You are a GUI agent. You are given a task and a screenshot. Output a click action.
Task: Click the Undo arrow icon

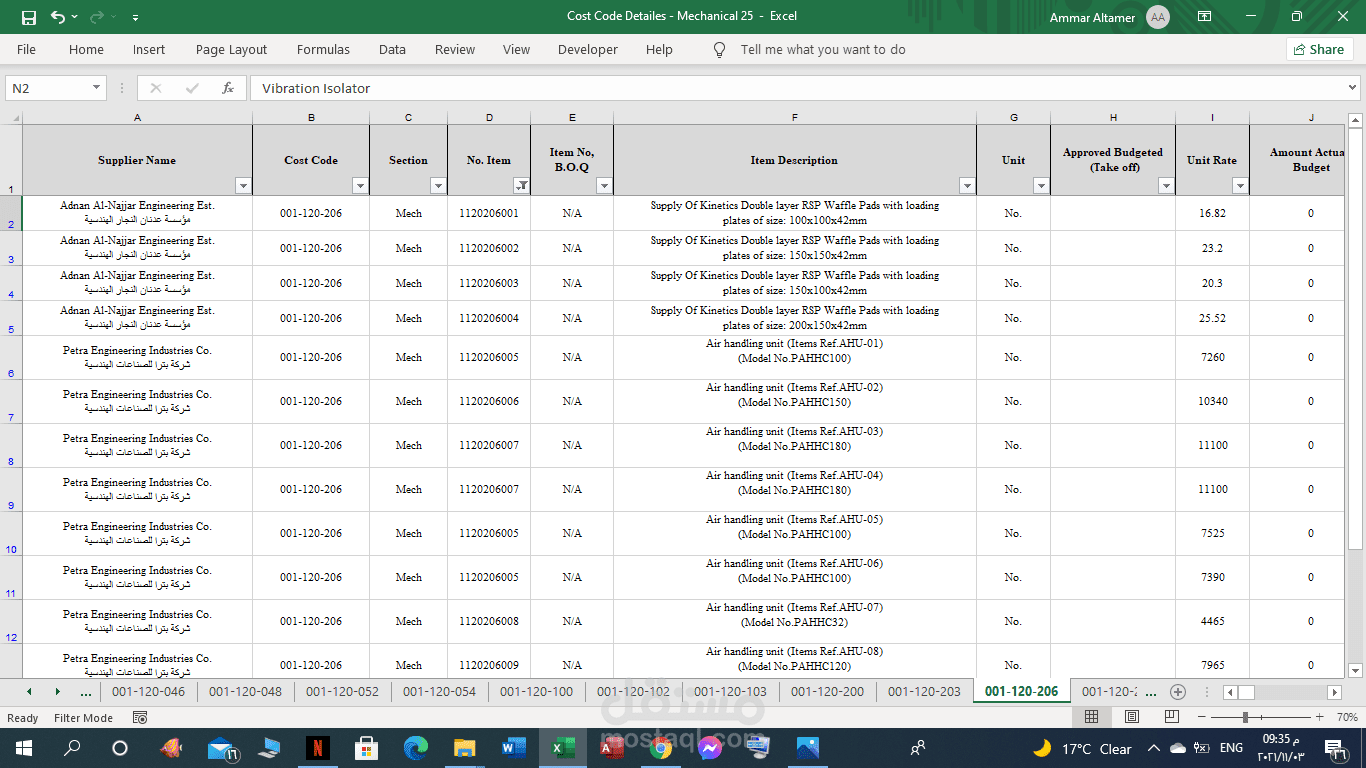coord(58,17)
